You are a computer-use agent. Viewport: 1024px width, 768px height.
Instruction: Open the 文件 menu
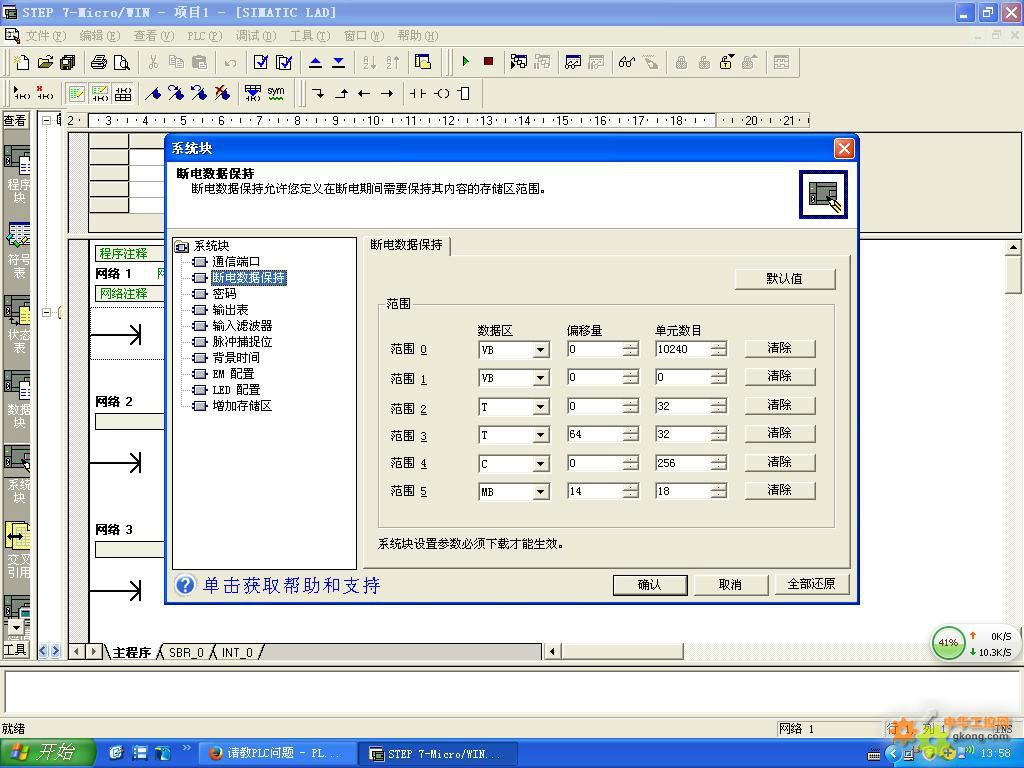click(44, 35)
